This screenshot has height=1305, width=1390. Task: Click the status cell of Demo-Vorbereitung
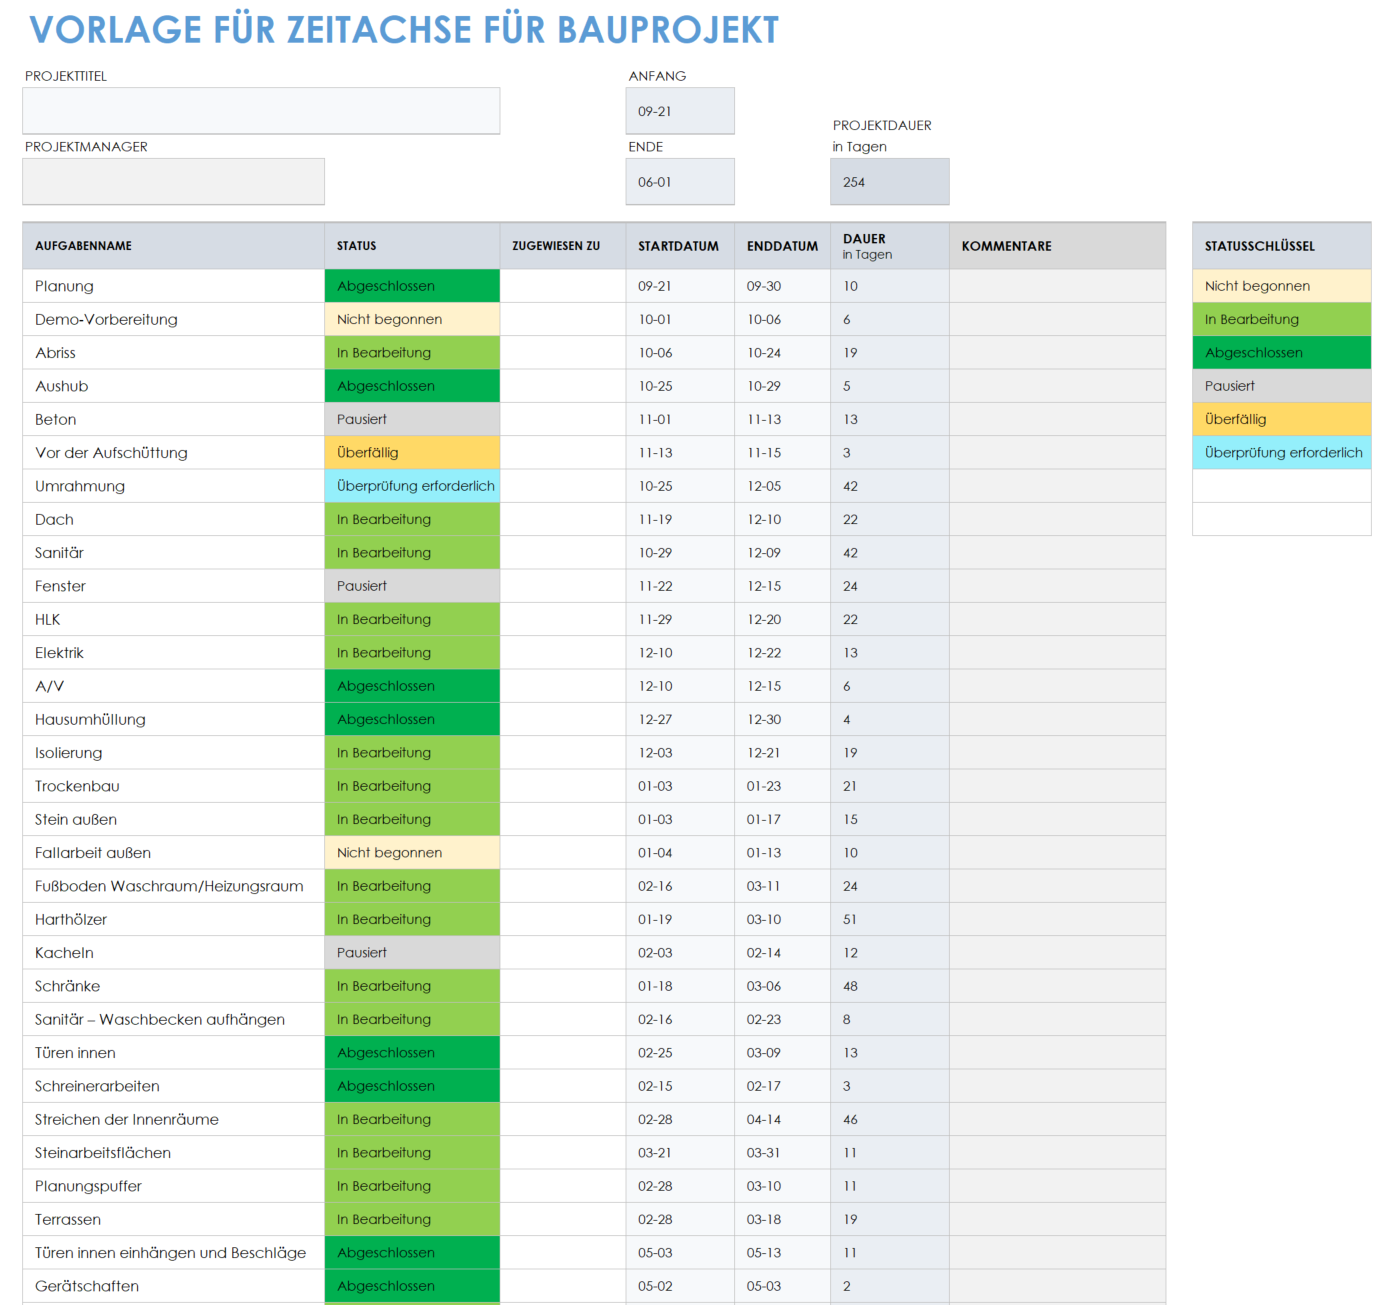coord(412,319)
